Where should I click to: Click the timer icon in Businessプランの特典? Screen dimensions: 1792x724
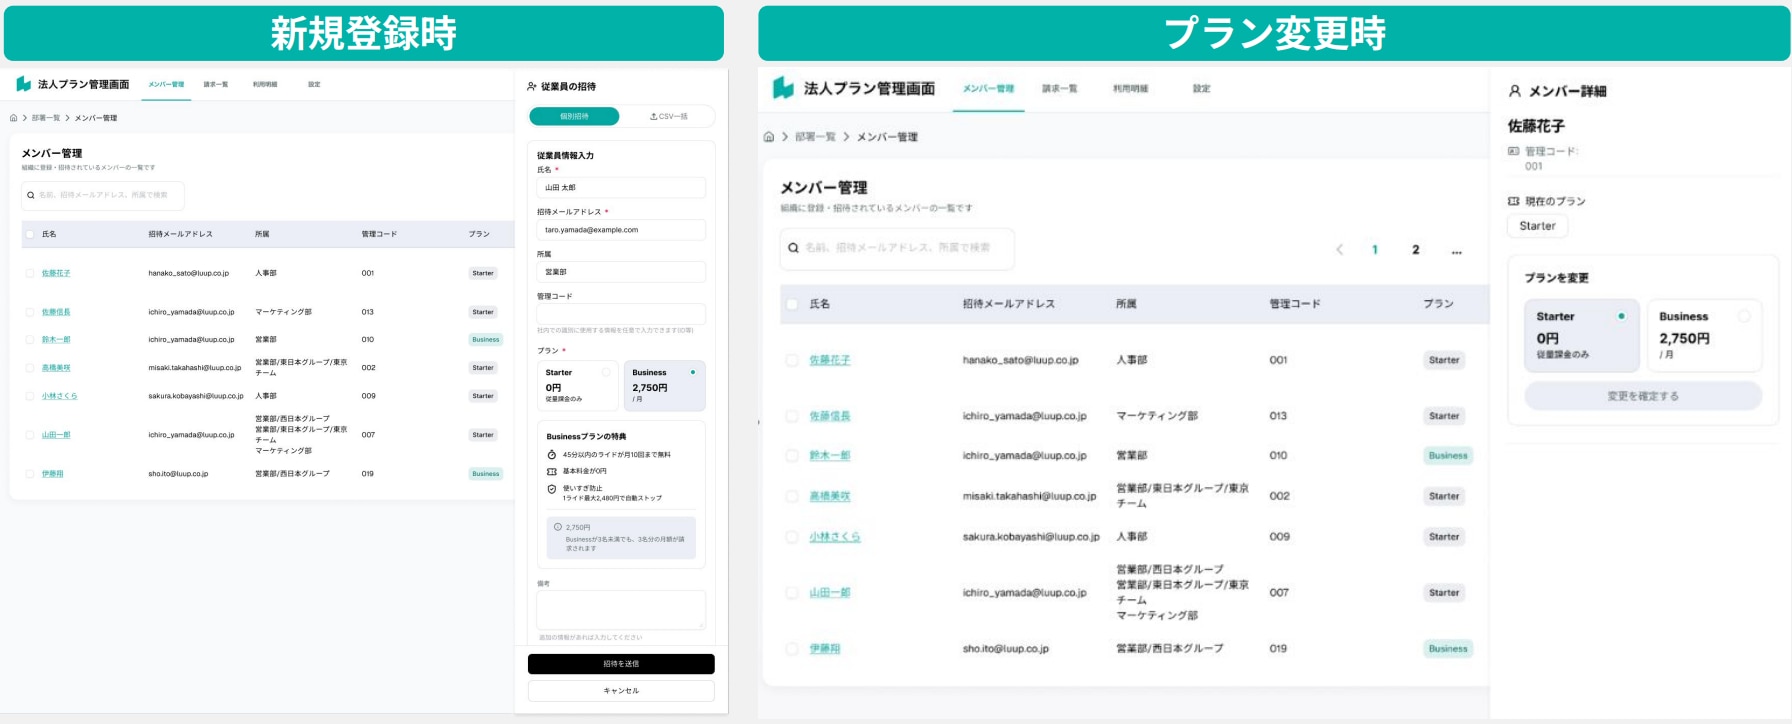[552, 454]
